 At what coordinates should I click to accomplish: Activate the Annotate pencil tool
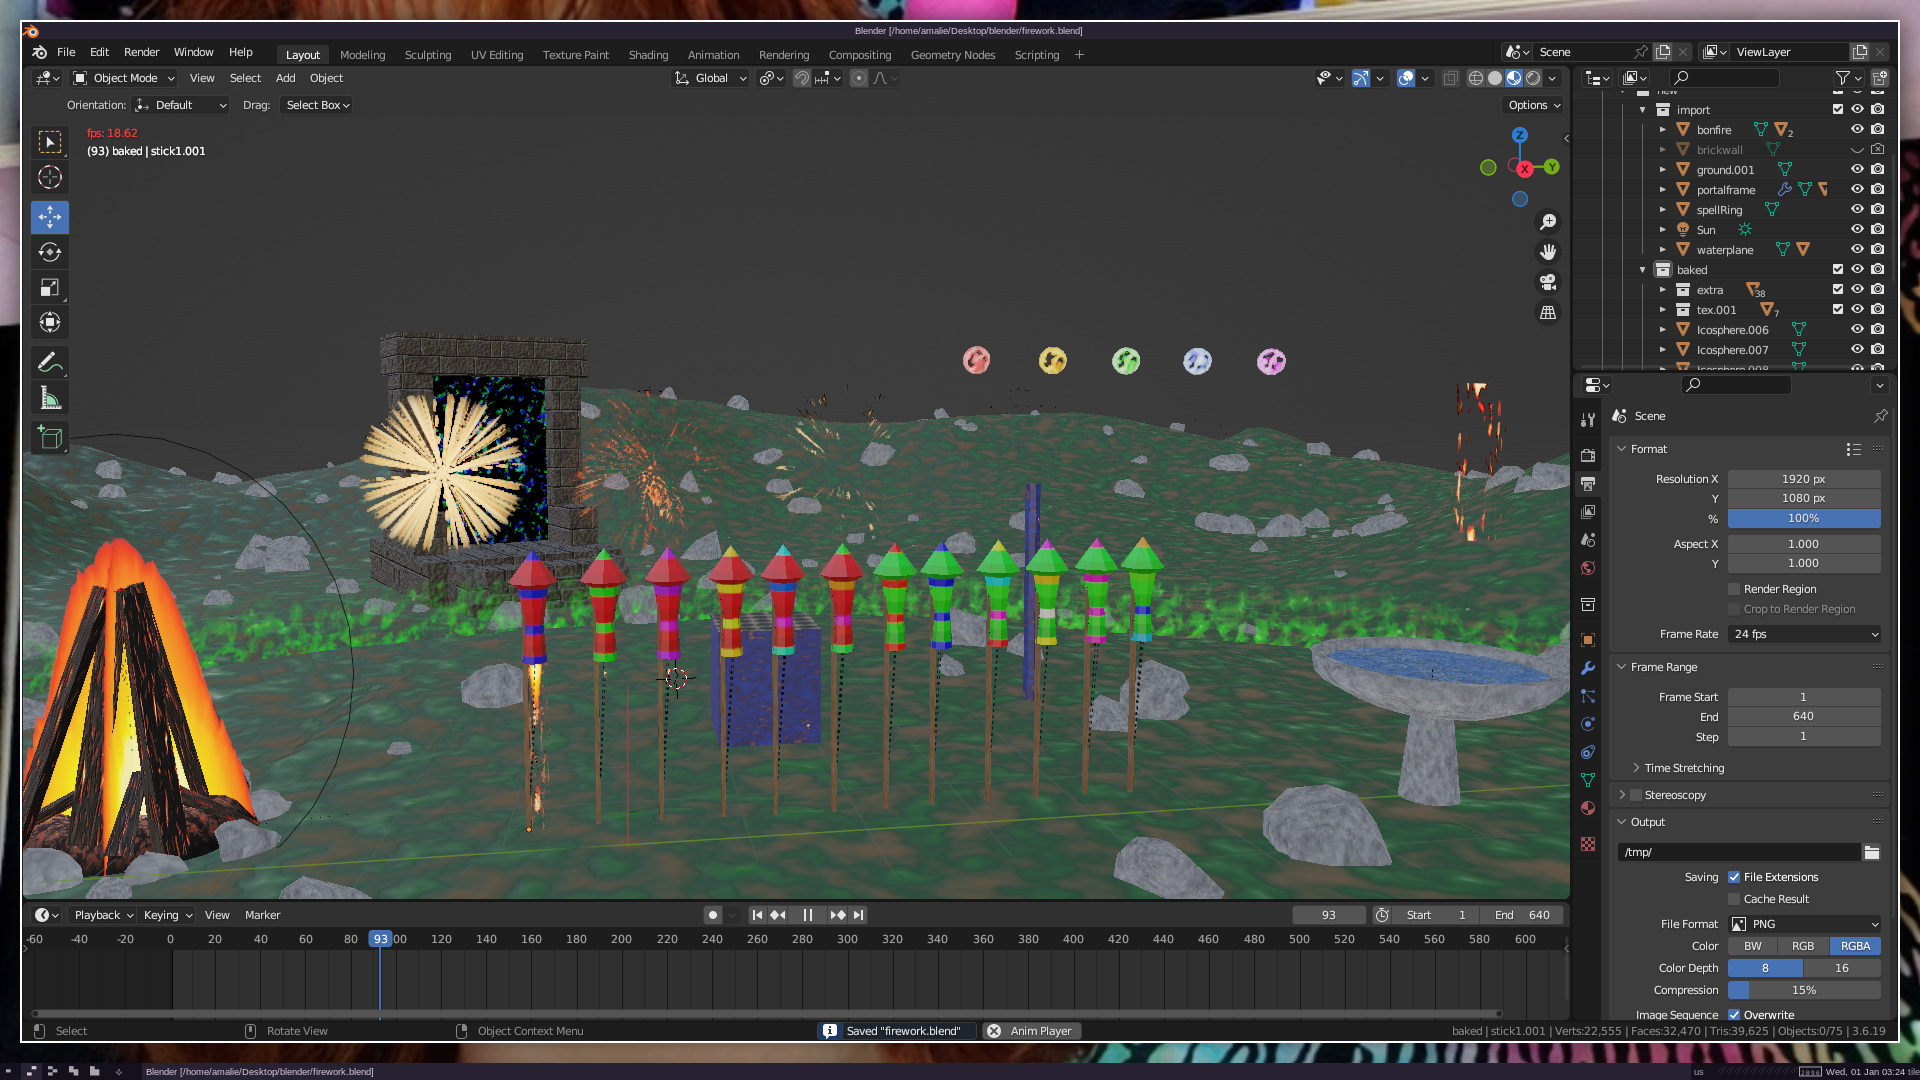click(x=50, y=362)
